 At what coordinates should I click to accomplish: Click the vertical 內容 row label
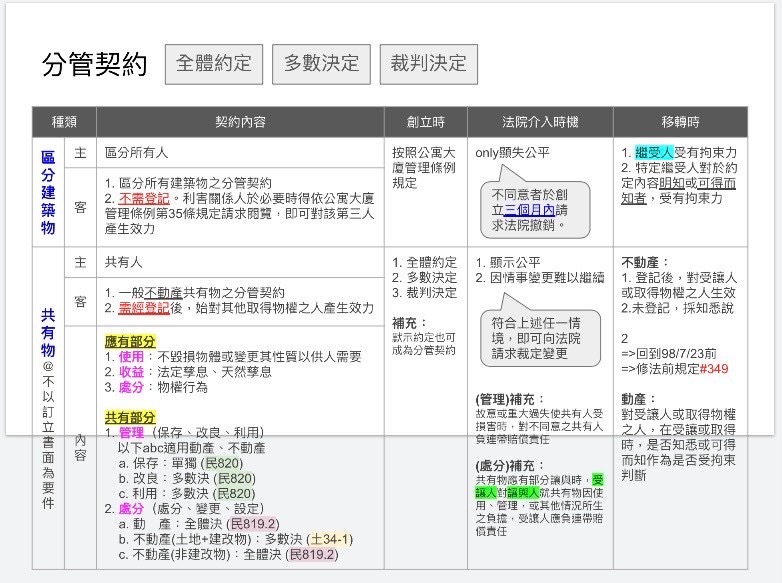[80, 447]
